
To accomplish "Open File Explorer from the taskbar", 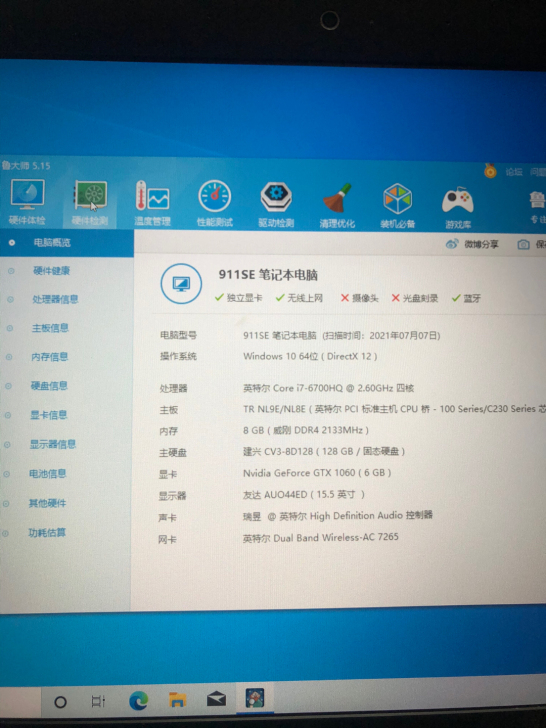I will point(177,699).
